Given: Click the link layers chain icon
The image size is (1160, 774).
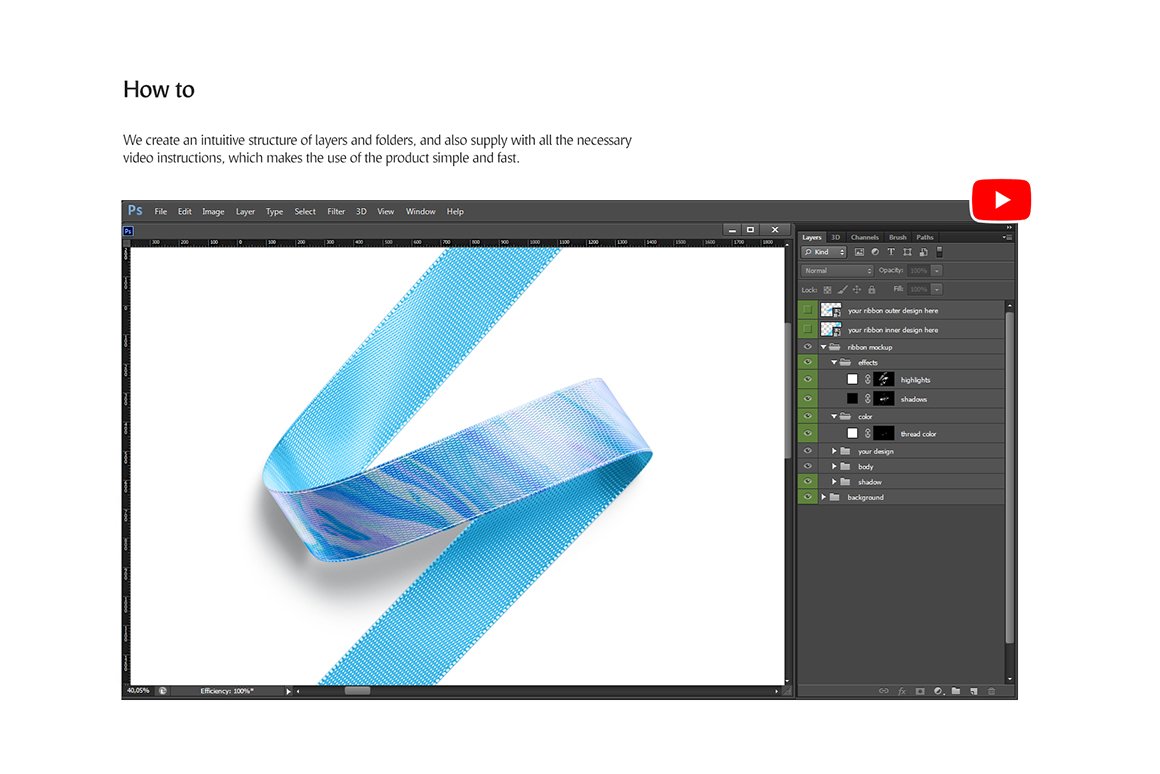Looking at the screenshot, I should click(x=883, y=691).
